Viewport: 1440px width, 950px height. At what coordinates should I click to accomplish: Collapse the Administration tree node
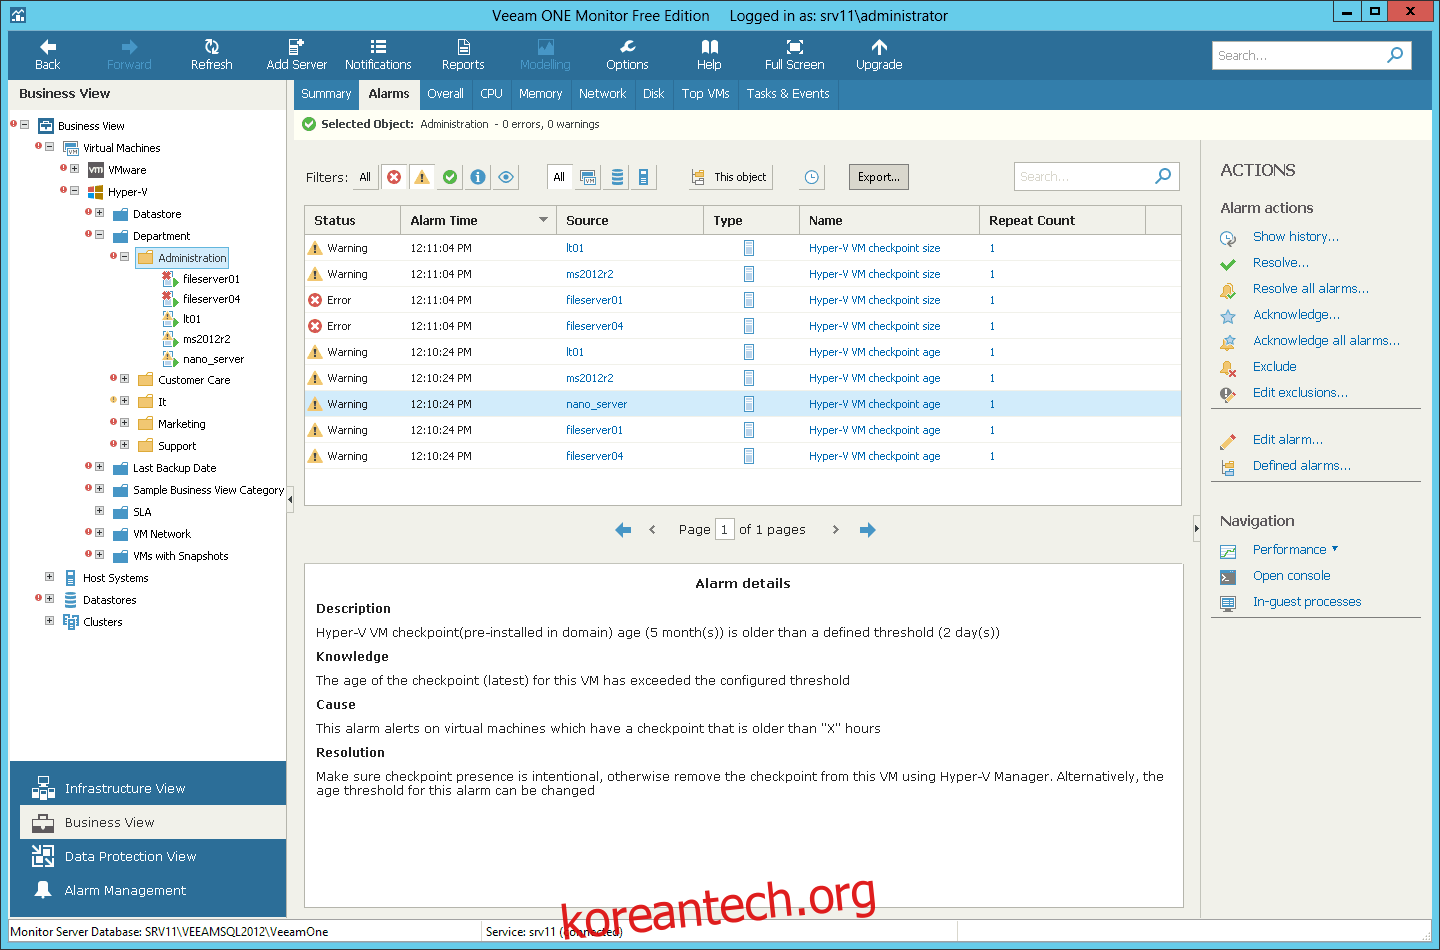click(124, 257)
